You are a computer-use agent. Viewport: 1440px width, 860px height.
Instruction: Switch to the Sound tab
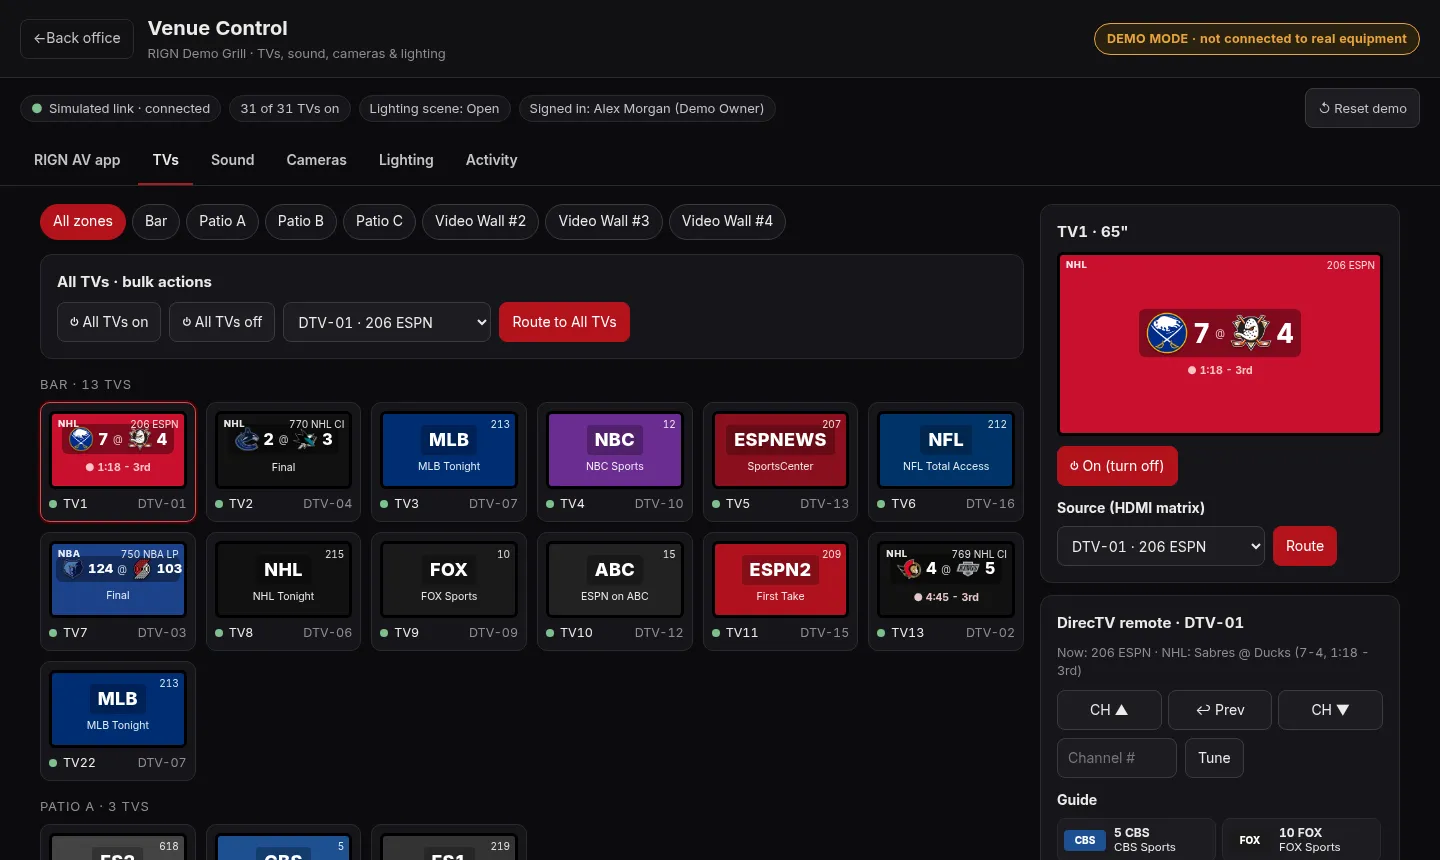233,160
